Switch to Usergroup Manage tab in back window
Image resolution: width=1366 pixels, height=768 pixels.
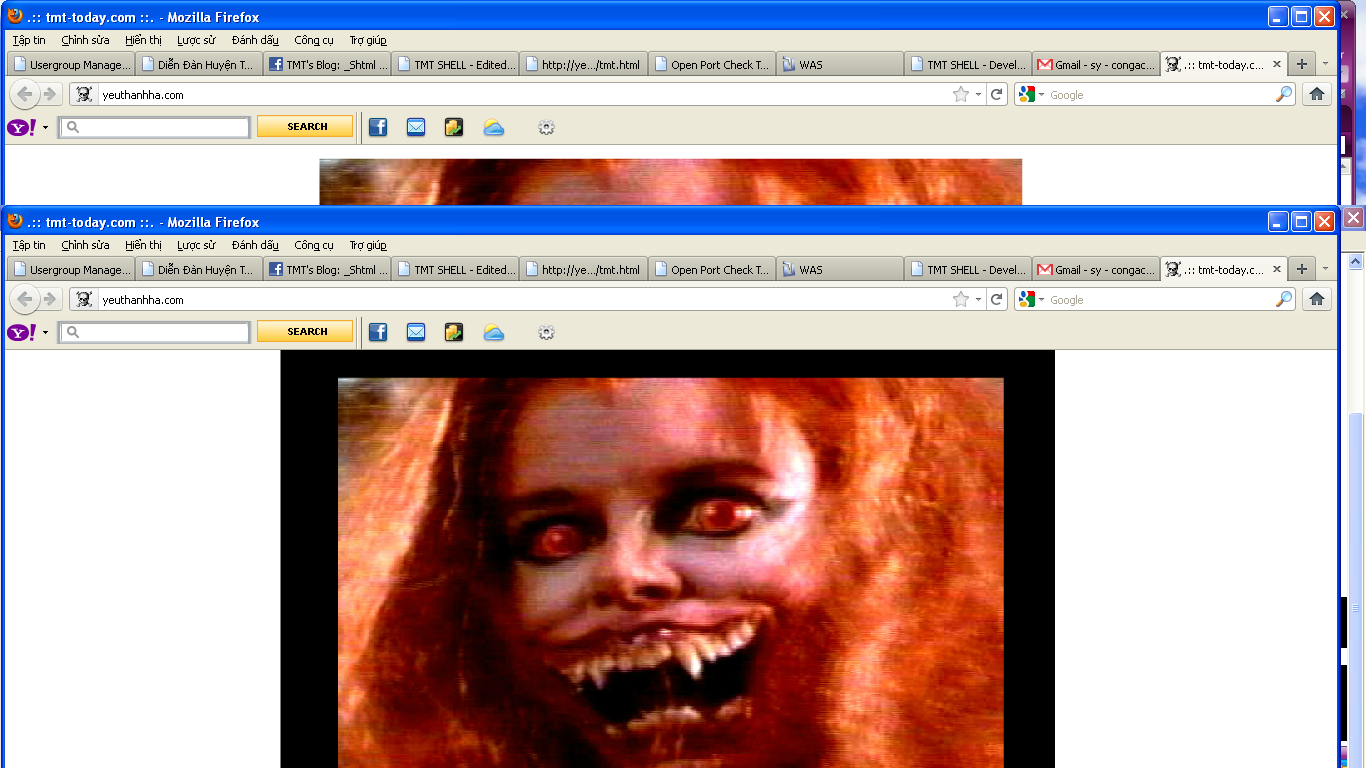point(71,64)
